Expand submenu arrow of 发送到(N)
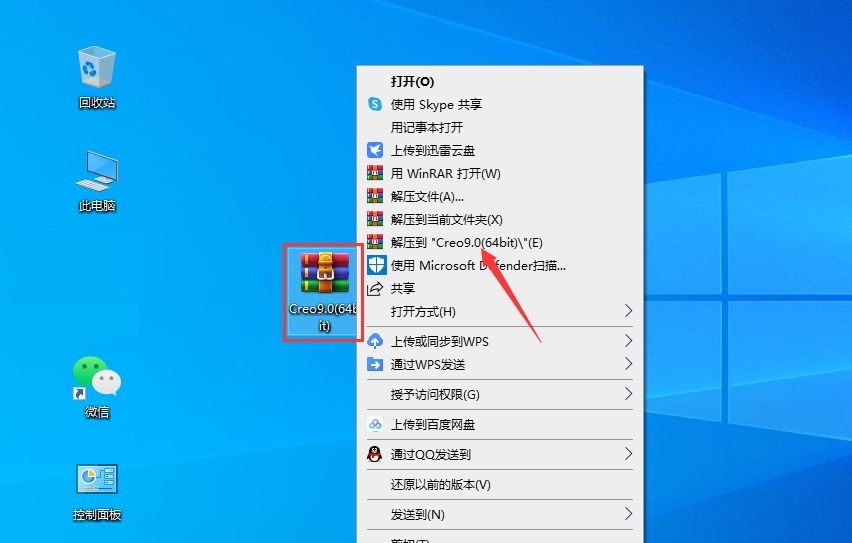 629,514
